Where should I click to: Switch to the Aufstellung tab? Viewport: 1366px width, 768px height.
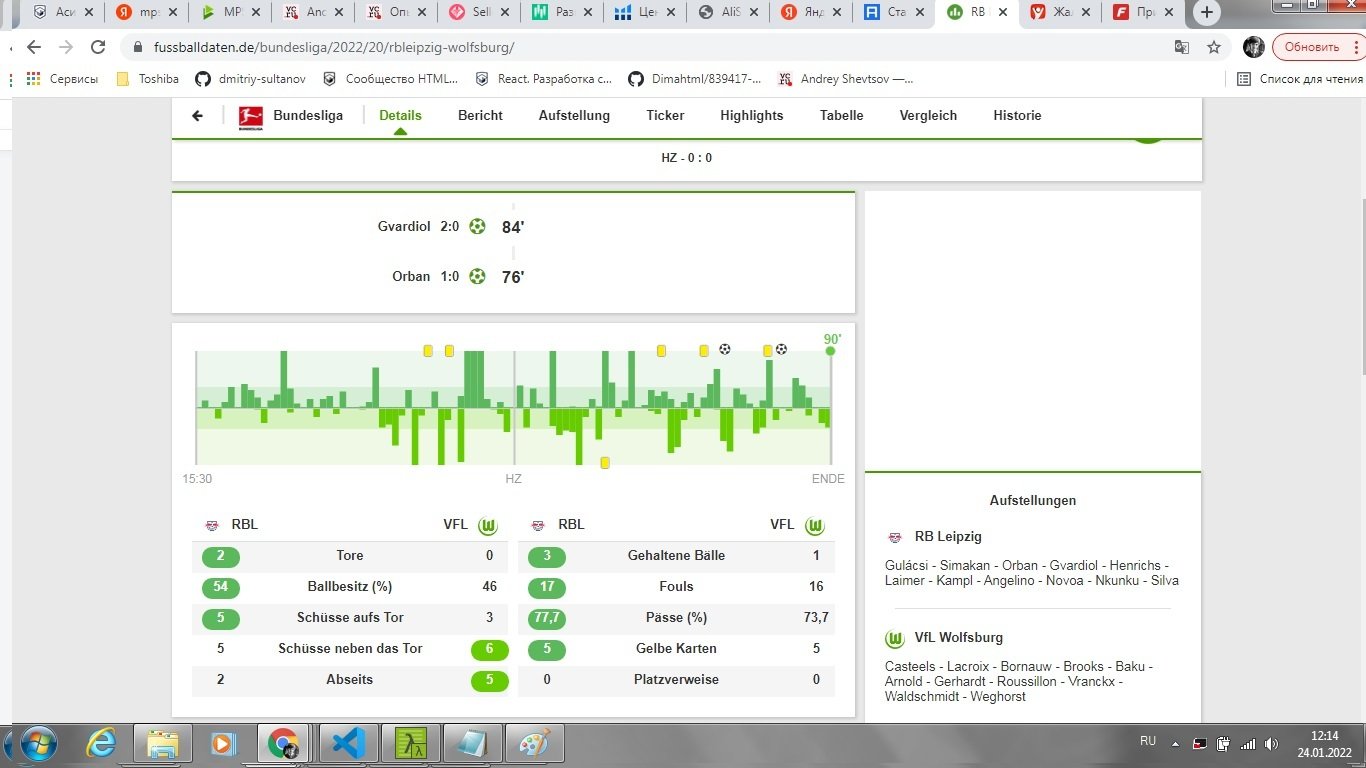click(574, 116)
